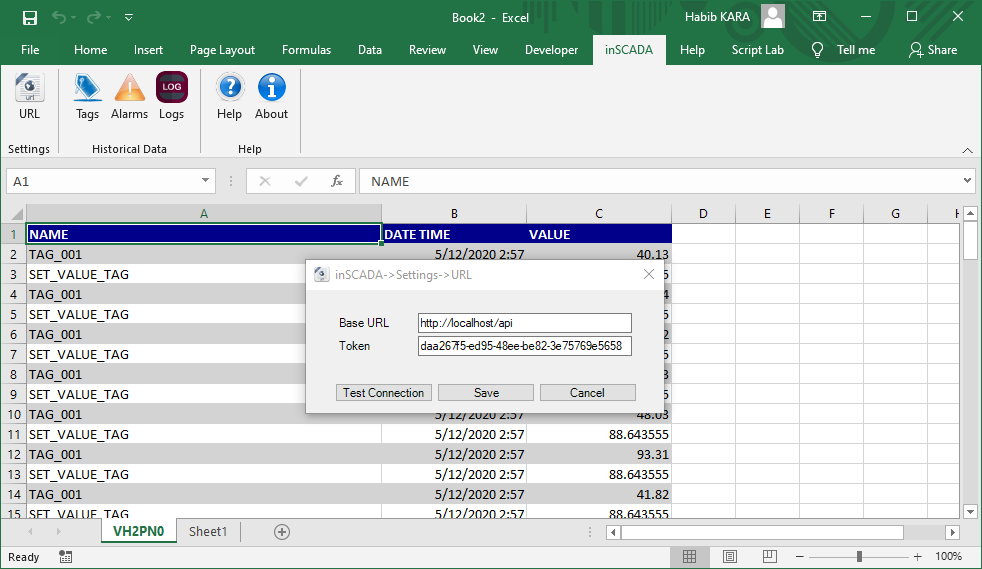Viewport: 982px width, 569px height.
Task: Switch to the View ribbon tab
Action: coord(485,50)
